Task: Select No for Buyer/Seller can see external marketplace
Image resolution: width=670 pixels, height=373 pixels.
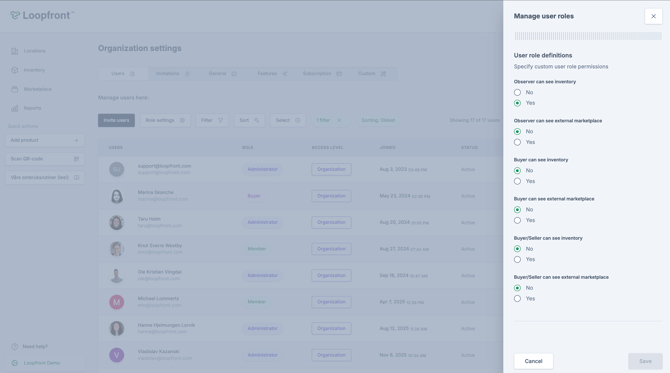Action: click(517, 288)
